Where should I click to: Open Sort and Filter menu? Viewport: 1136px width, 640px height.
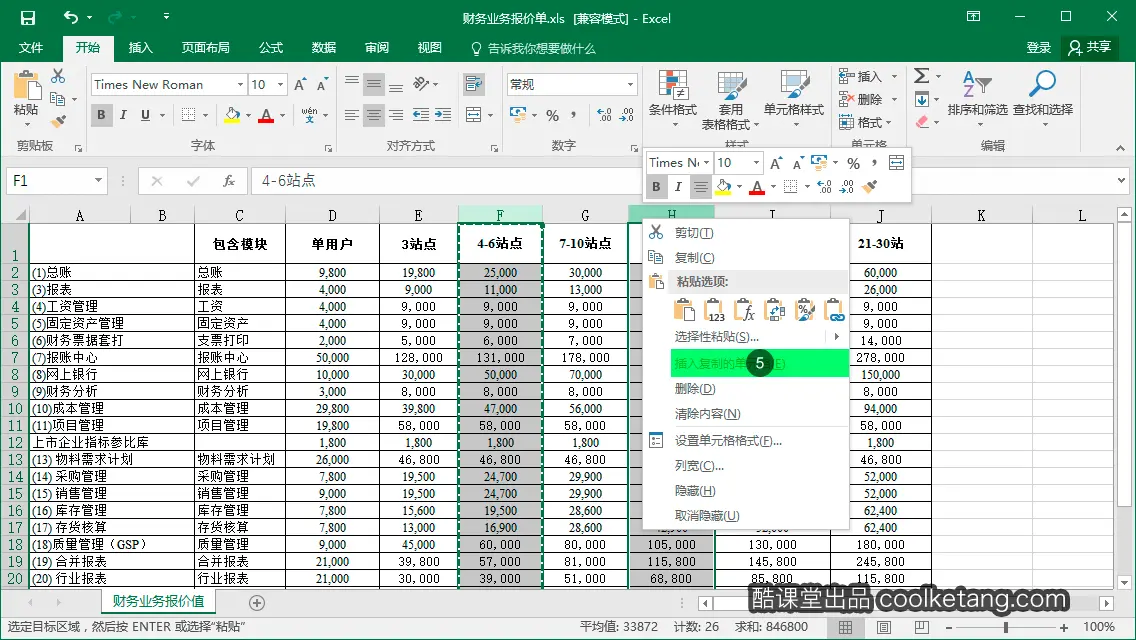pyautogui.click(x=977, y=100)
